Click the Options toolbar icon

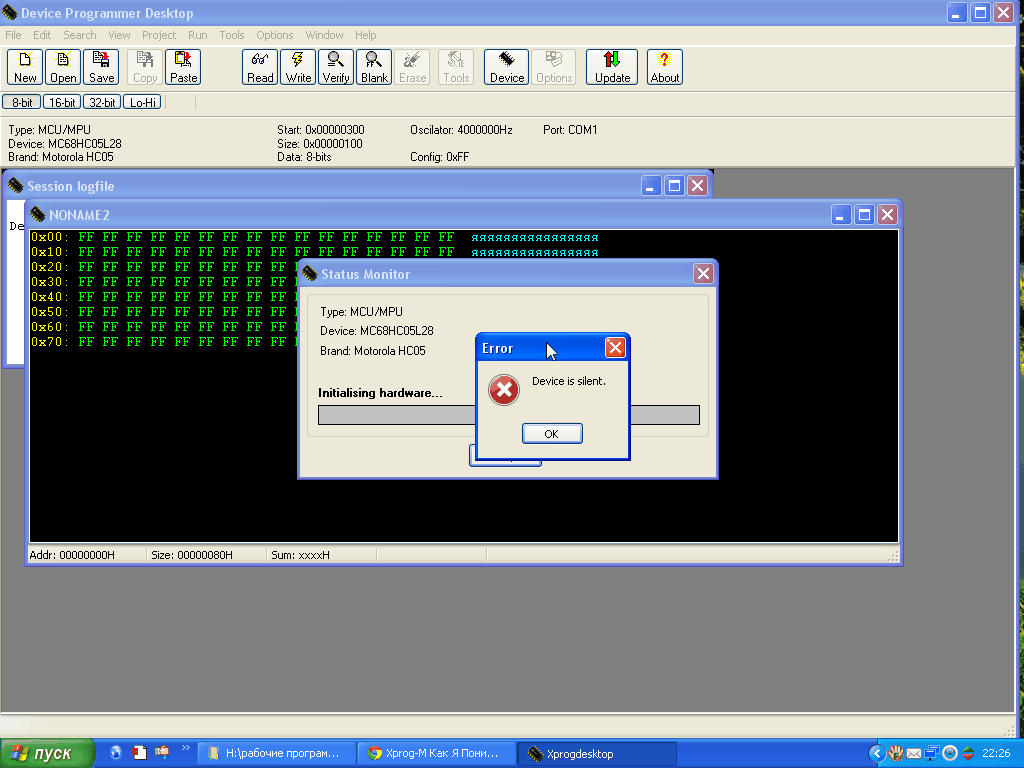click(x=554, y=67)
